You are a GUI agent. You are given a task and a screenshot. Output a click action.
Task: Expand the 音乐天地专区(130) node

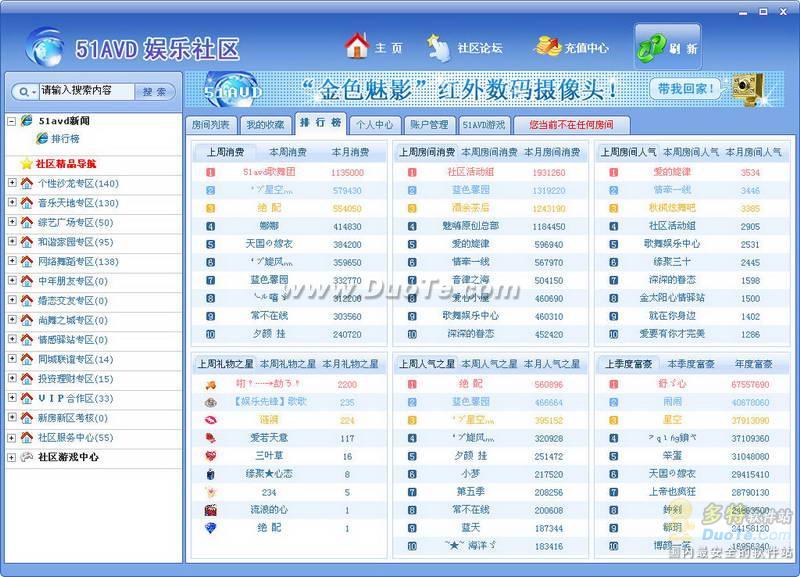(12, 202)
